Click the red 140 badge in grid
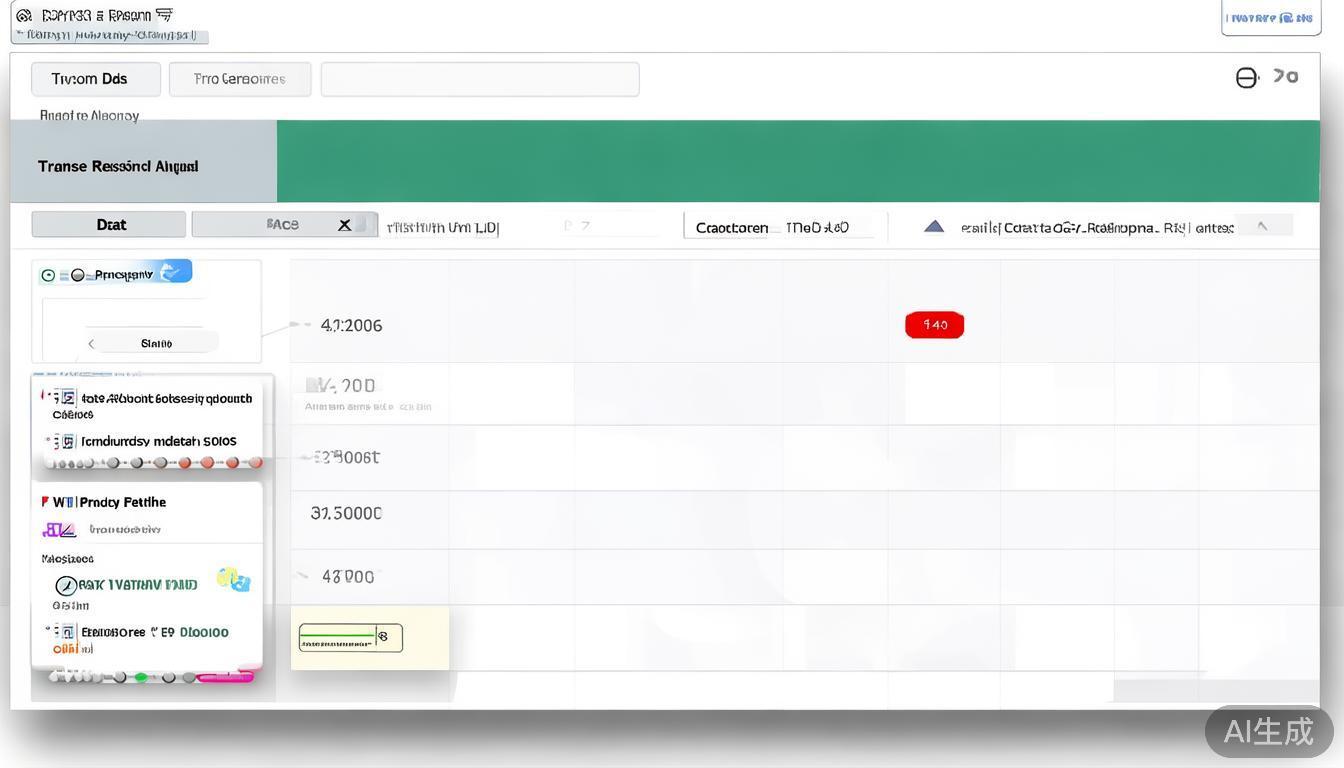 (x=934, y=325)
